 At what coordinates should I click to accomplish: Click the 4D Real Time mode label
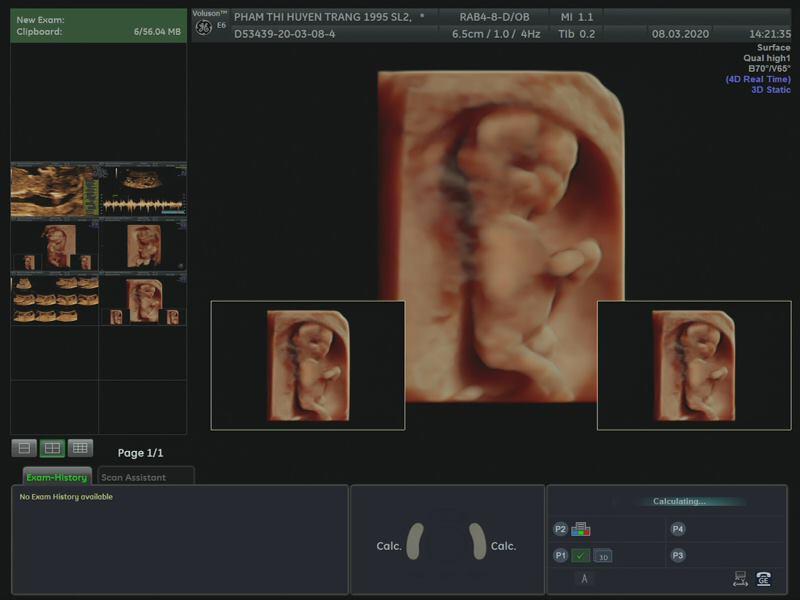coord(757,79)
